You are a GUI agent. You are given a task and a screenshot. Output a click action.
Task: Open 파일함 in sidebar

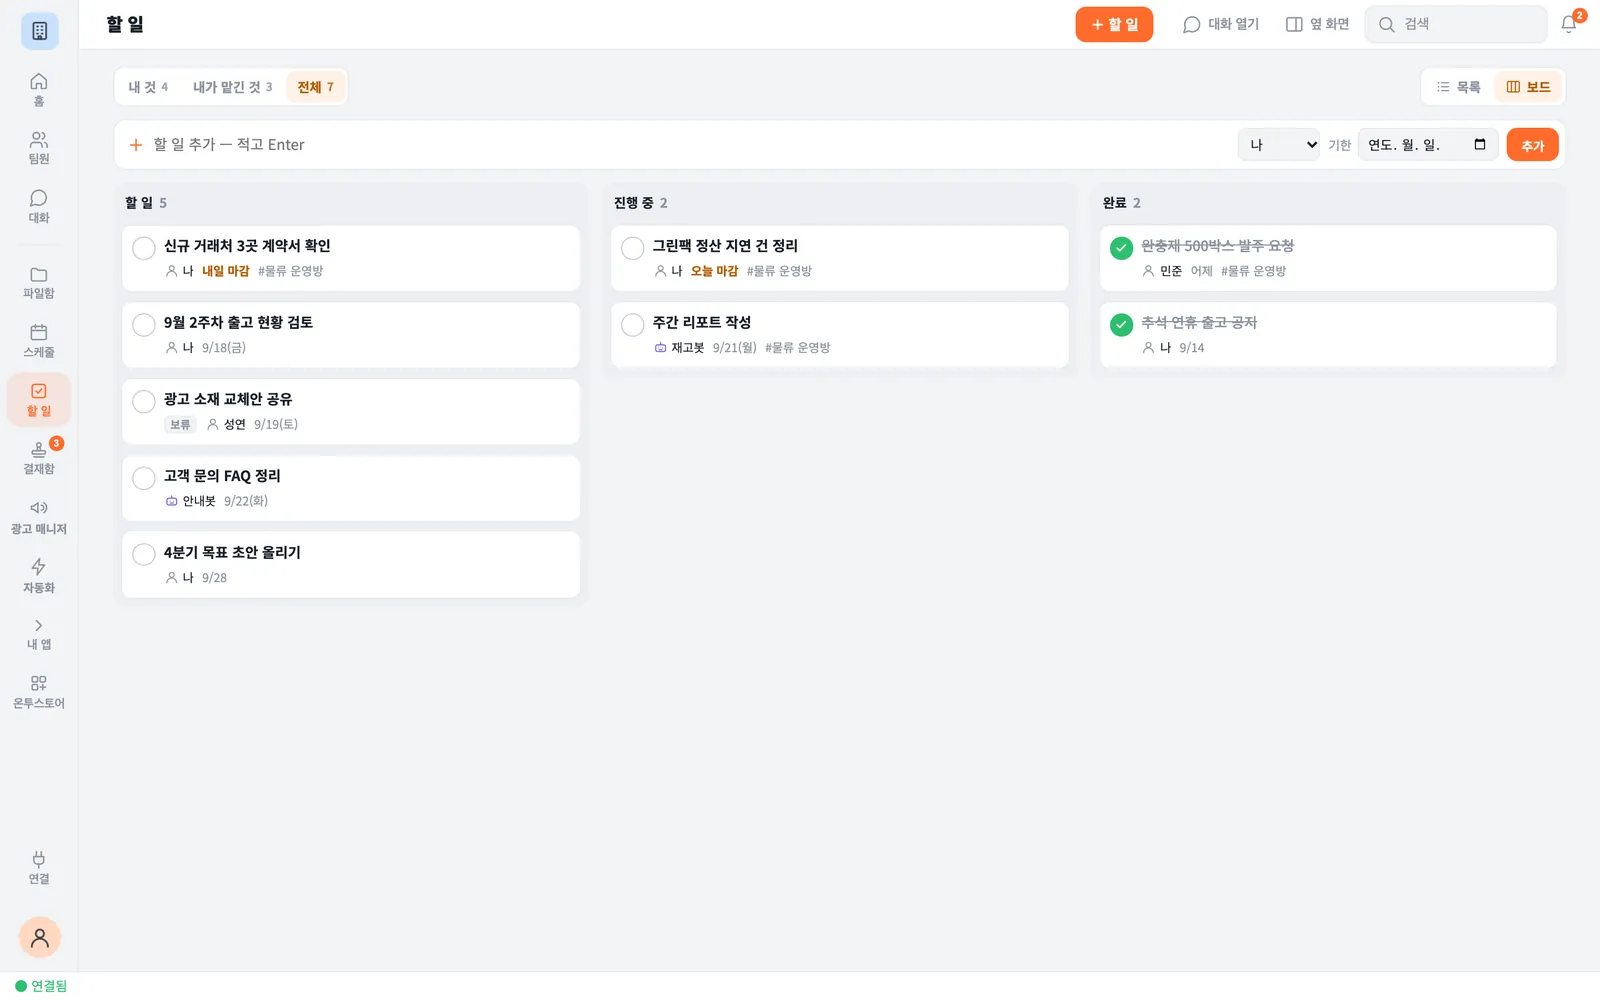tap(39, 283)
